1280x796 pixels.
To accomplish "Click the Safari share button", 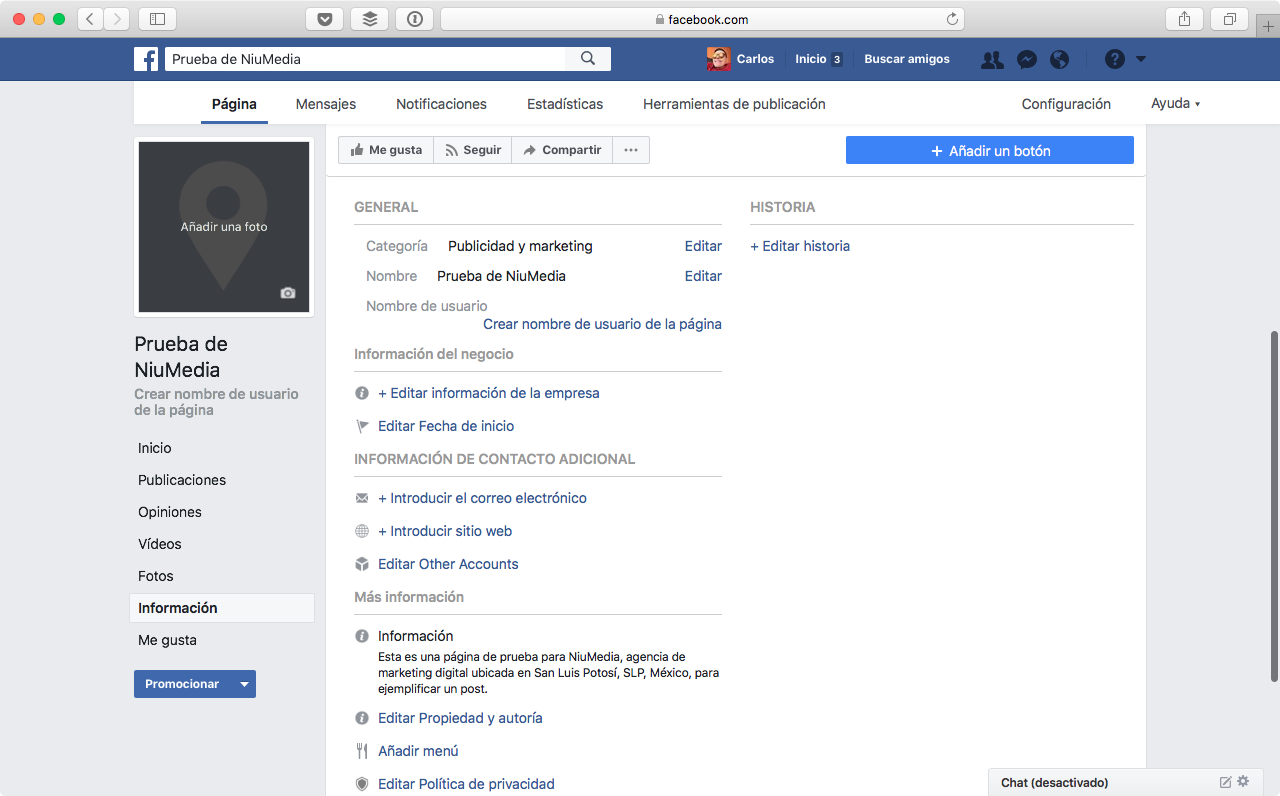I will 1184,19.
